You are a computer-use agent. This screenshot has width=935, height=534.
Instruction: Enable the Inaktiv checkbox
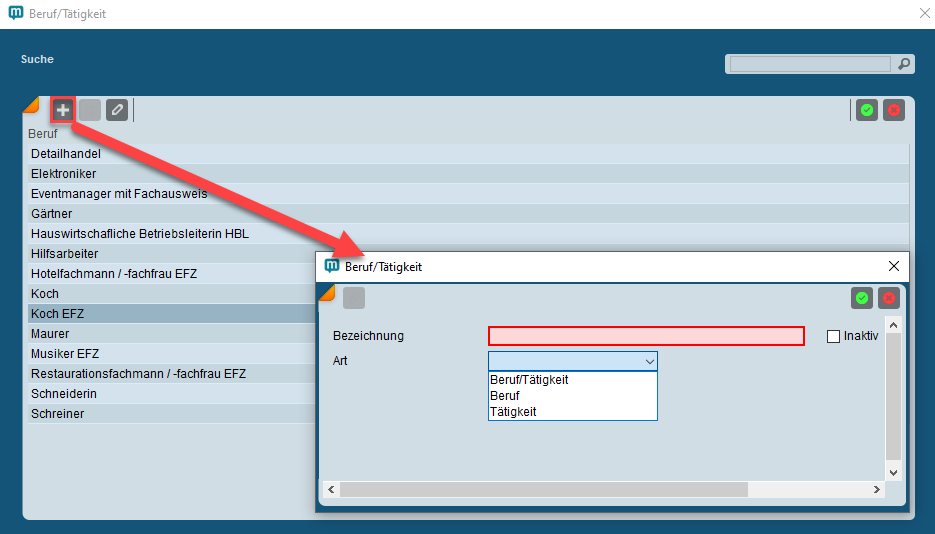(833, 336)
